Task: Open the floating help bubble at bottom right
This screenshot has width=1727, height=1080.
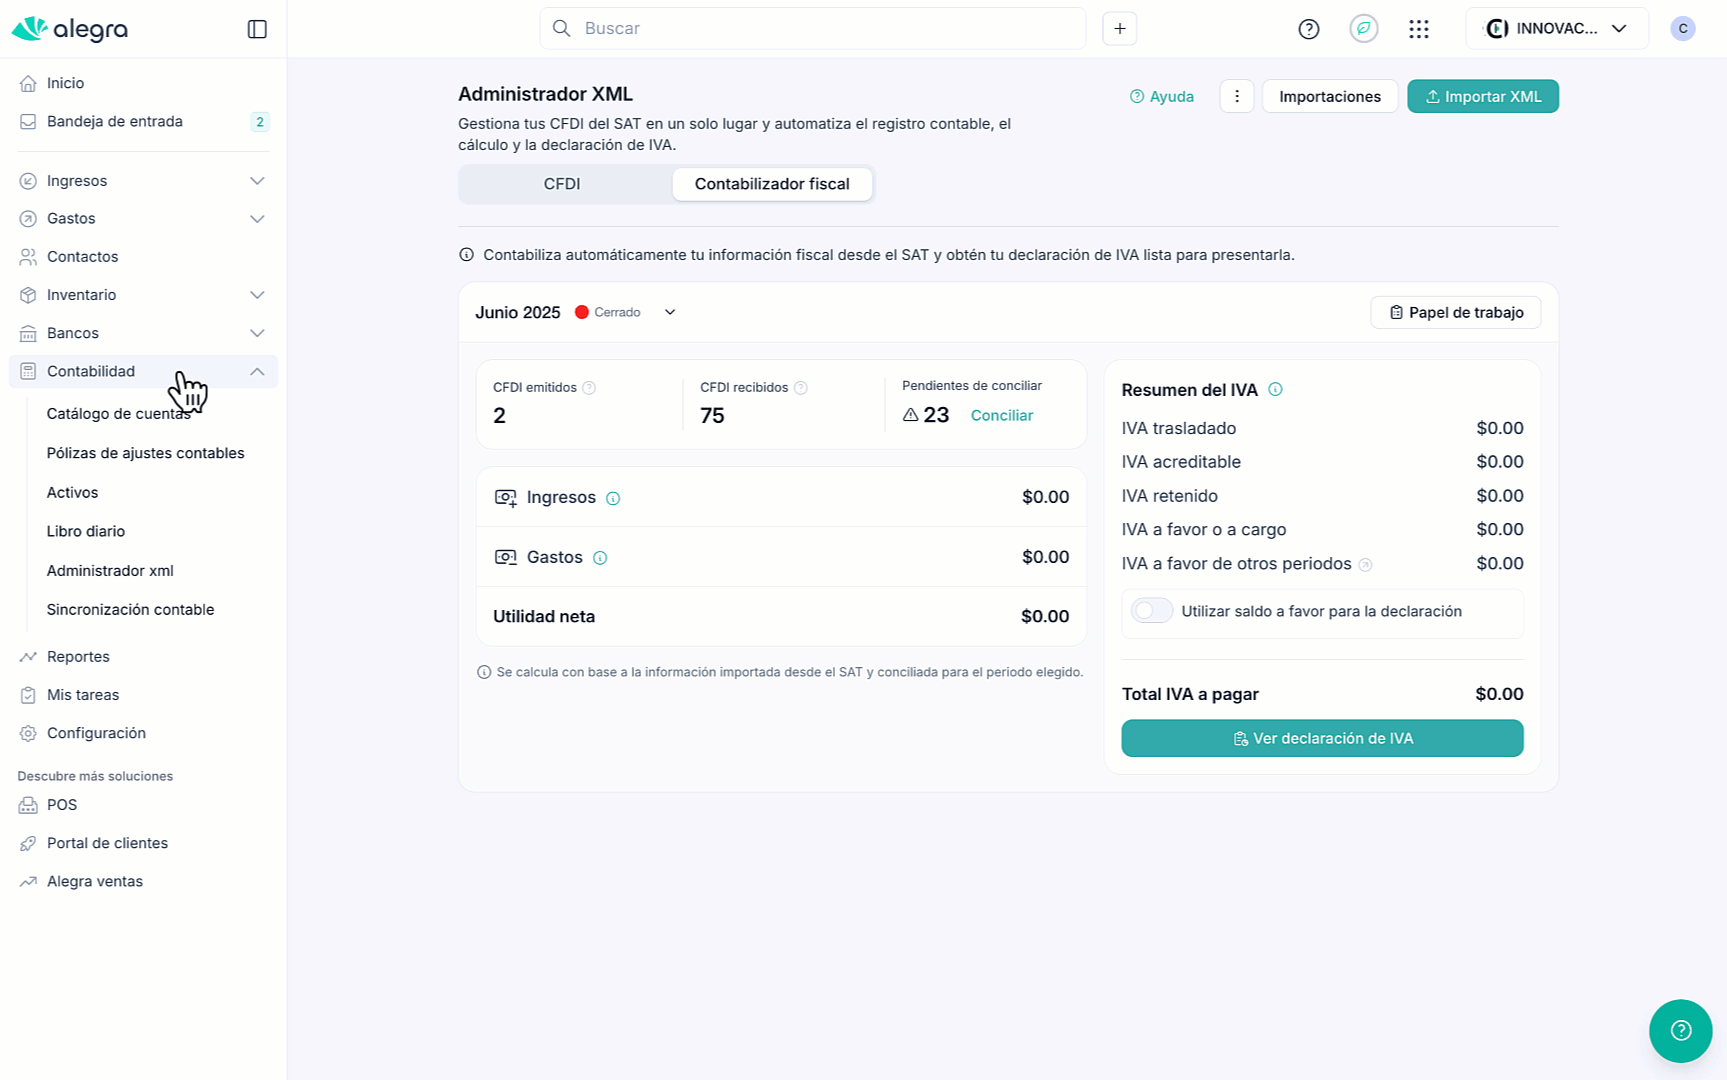Action: (x=1680, y=1030)
